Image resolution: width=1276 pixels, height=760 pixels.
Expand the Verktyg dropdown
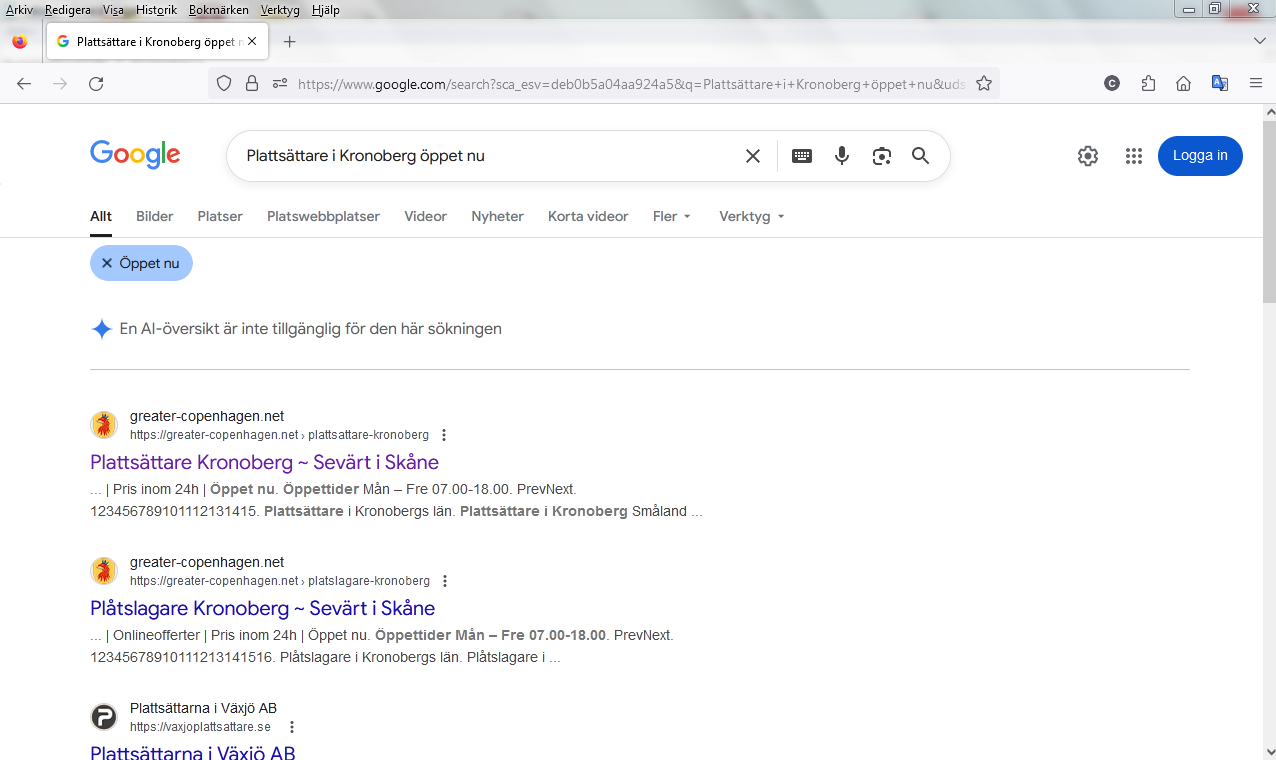[751, 216]
